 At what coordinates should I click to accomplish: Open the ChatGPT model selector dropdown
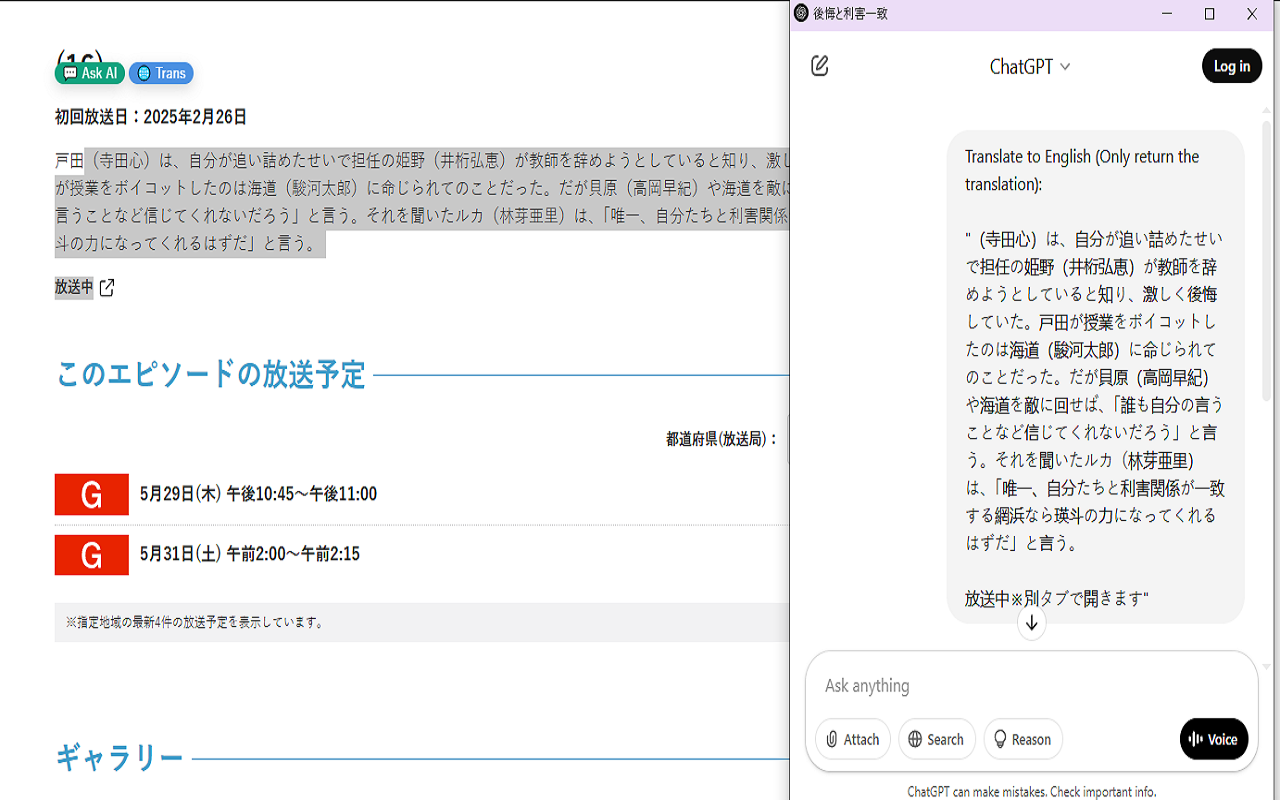(x=1029, y=66)
